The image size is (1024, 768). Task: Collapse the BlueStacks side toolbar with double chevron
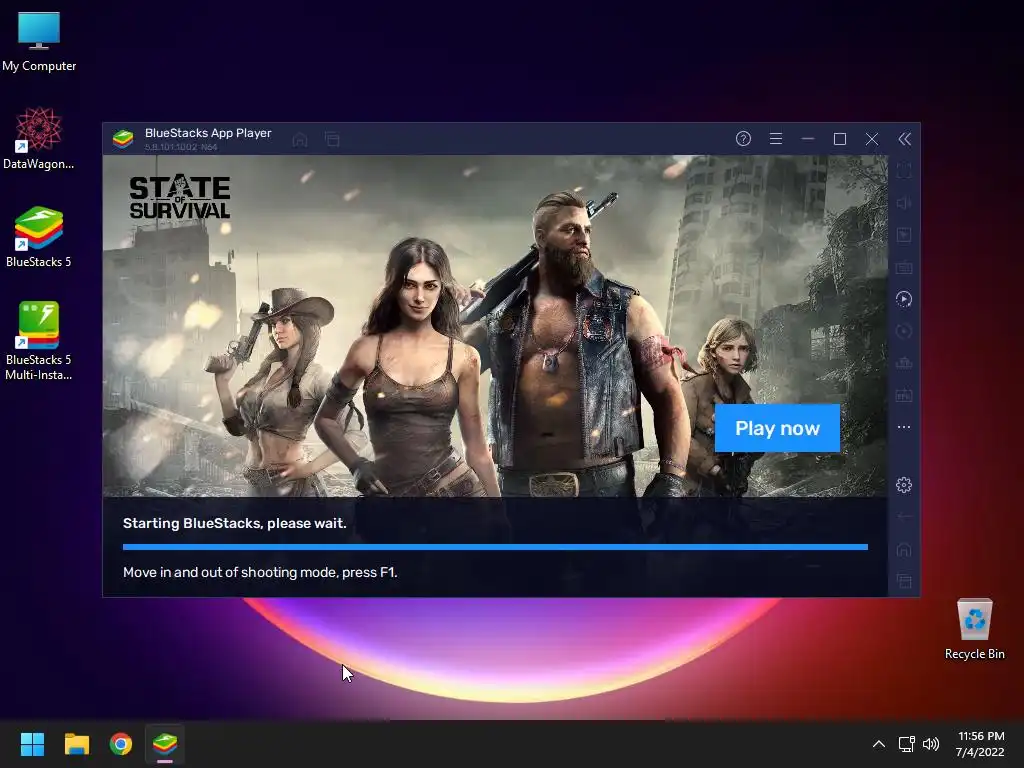(904, 138)
